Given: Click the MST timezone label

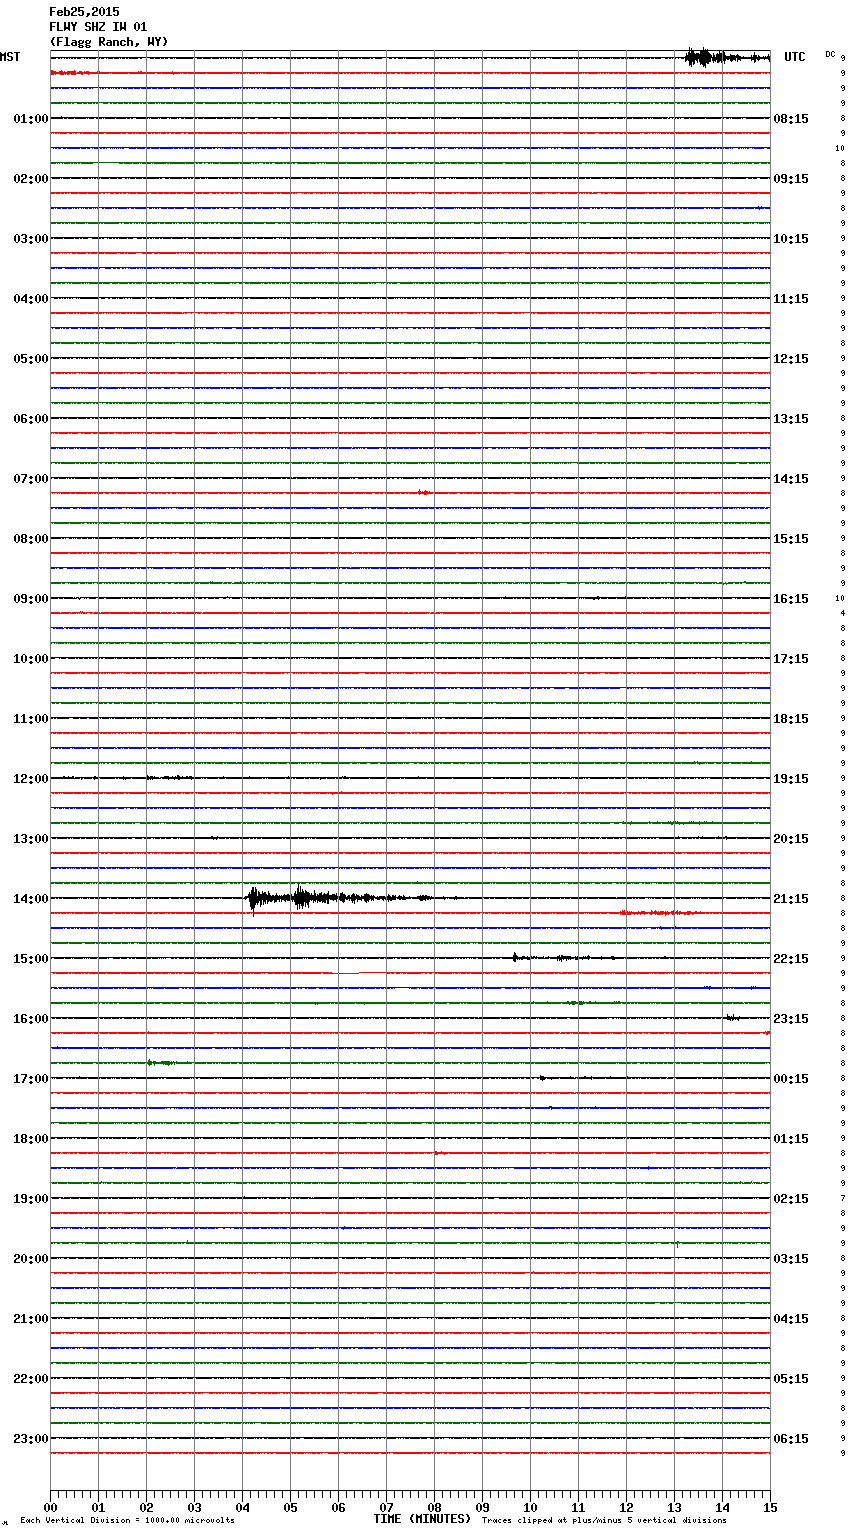Looking at the screenshot, I should point(10,57).
